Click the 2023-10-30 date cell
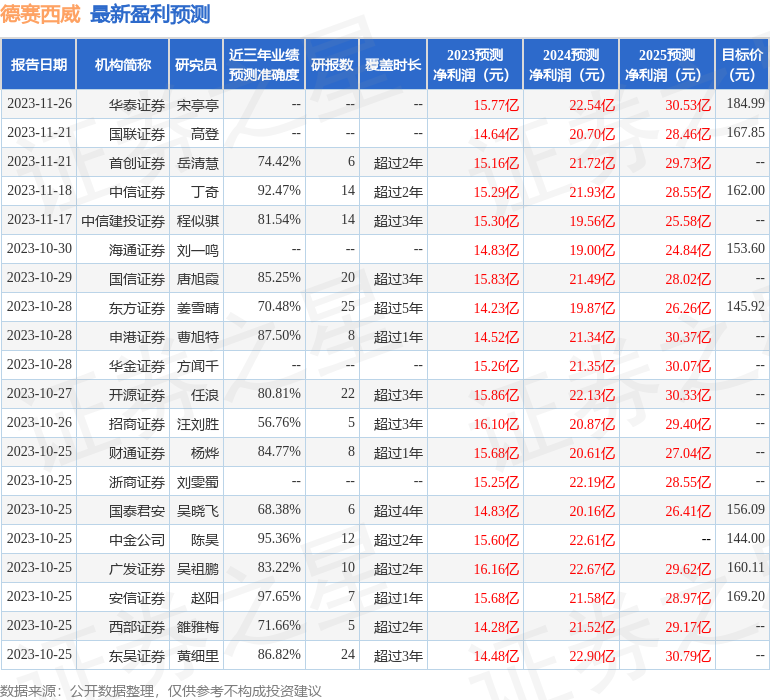This screenshot has width=770, height=700. pyautogui.click(x=39, y=249)
